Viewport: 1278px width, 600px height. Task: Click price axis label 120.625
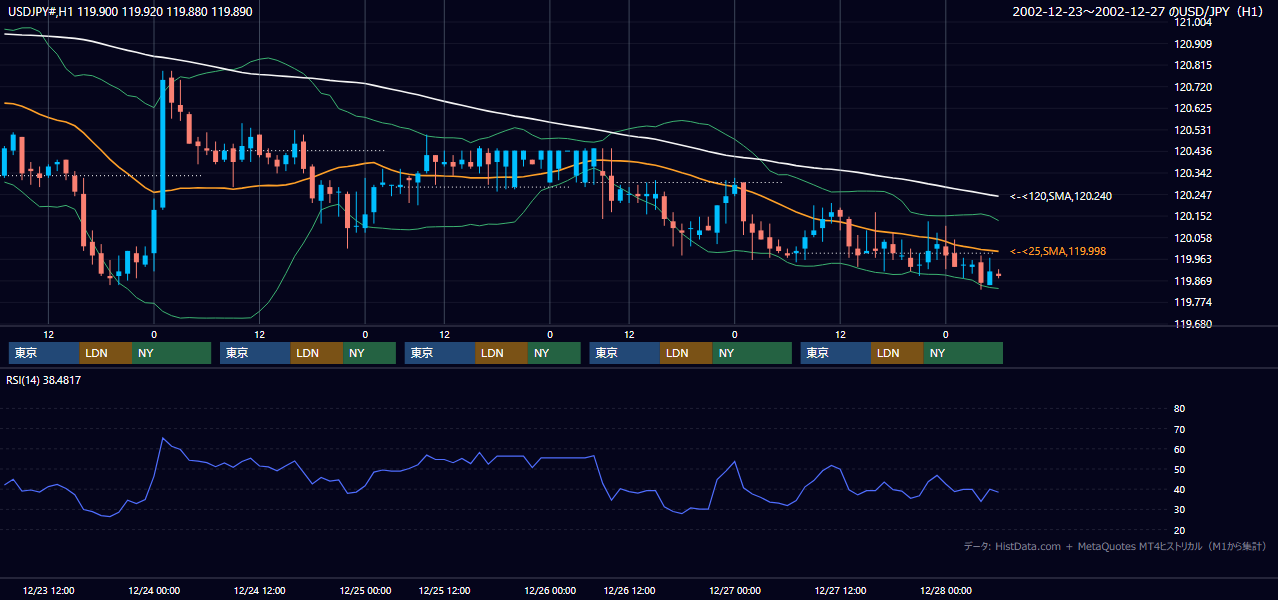1192,108
